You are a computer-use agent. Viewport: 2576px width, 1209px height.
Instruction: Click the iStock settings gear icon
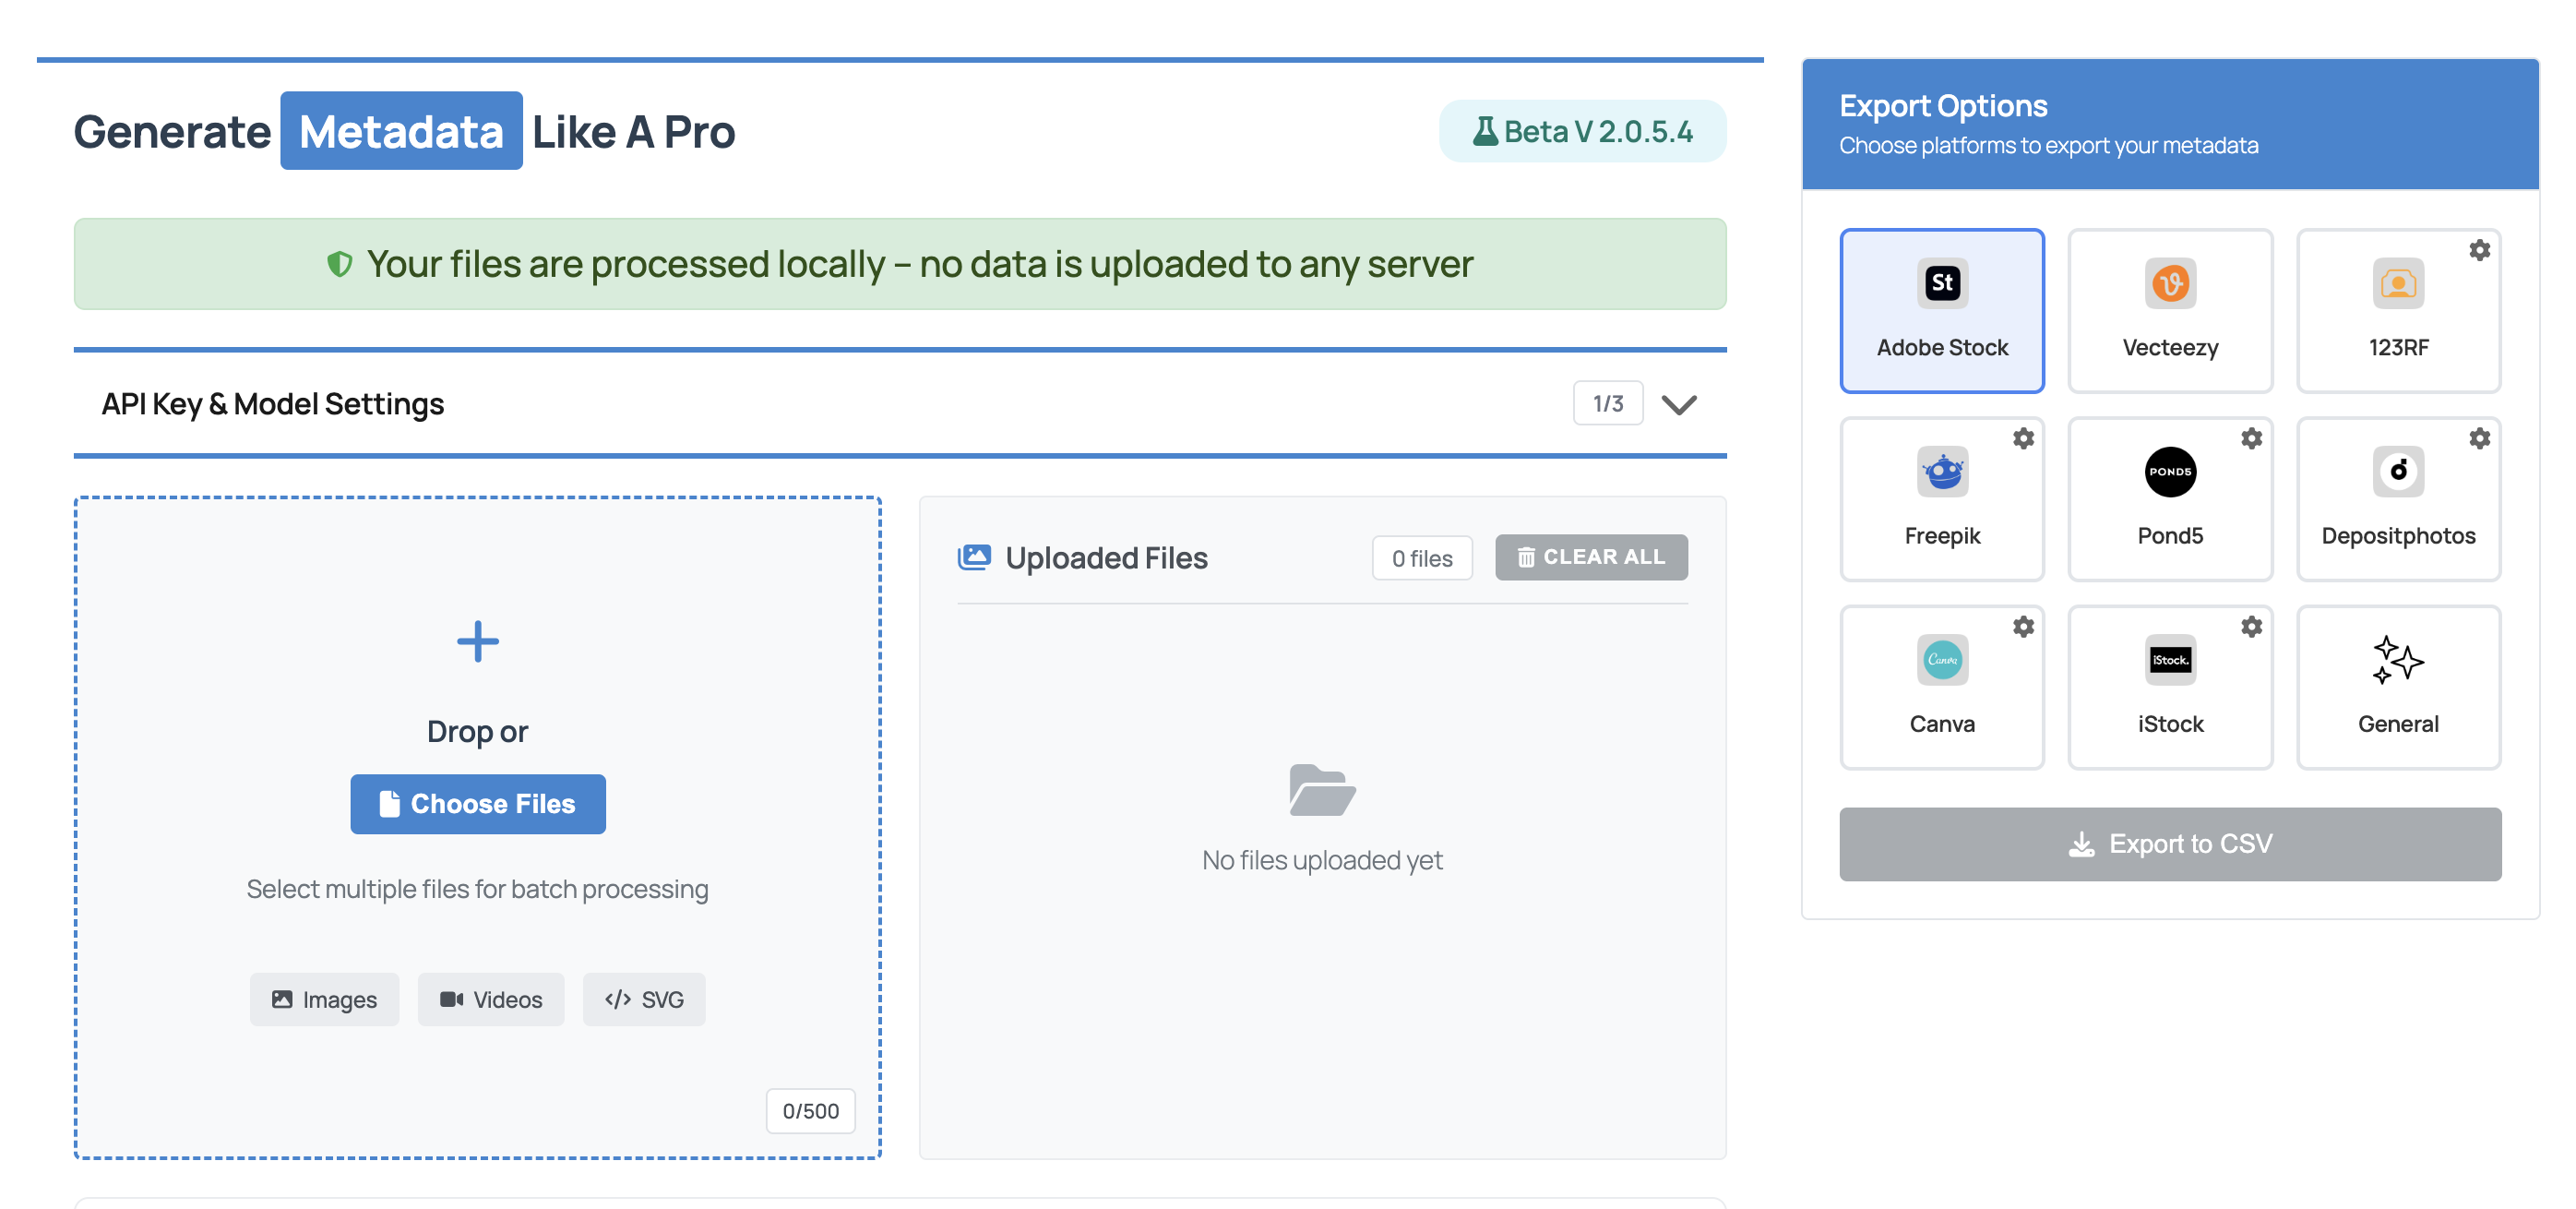tap(2251, 626)
